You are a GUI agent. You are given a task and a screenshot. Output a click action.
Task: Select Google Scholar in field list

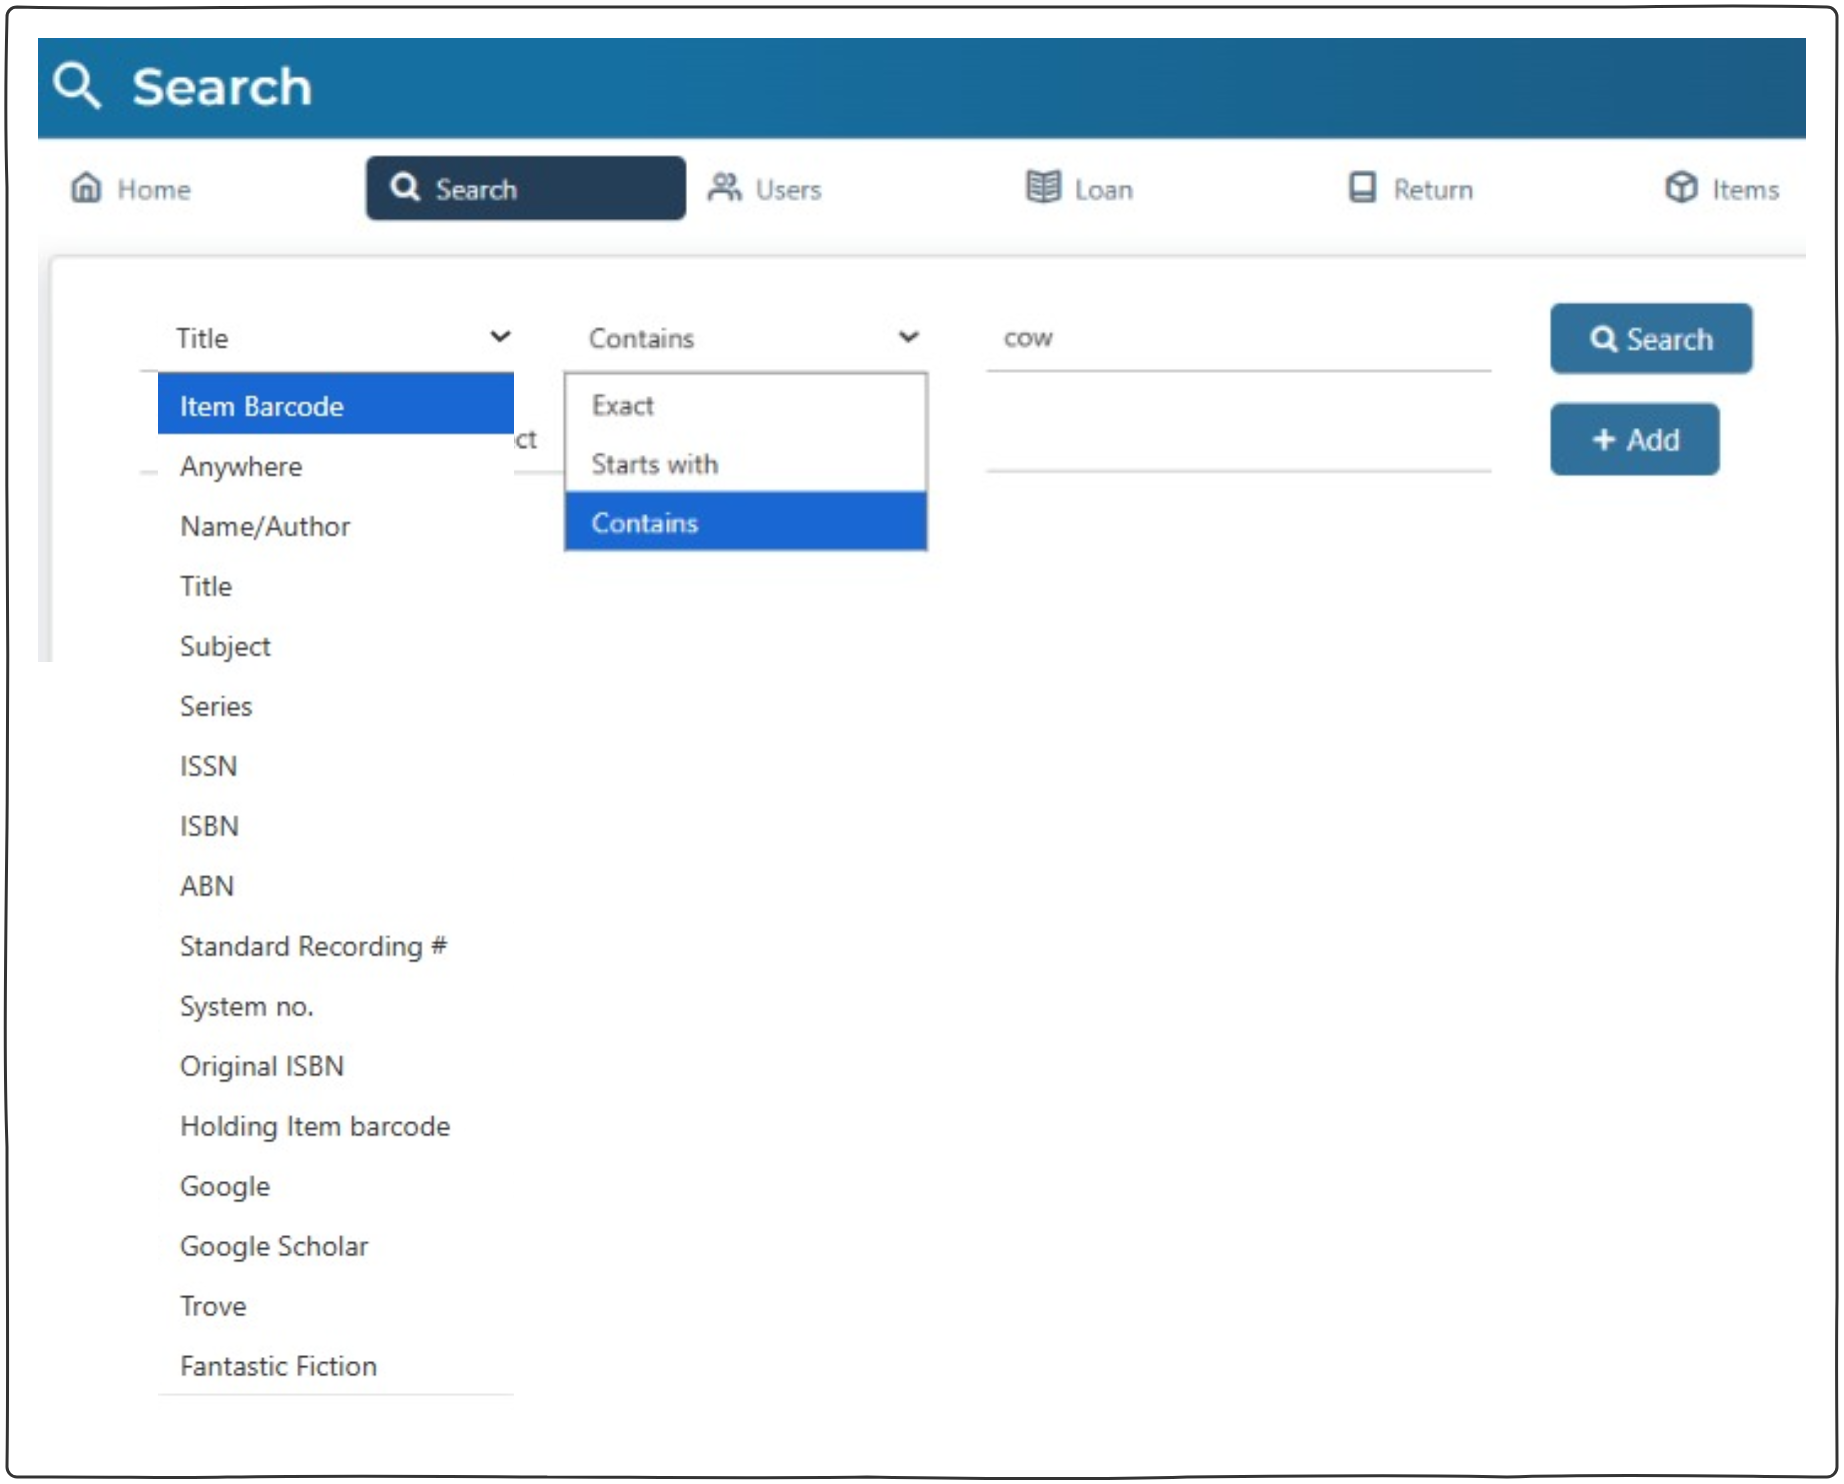[x=274, y=1247]
